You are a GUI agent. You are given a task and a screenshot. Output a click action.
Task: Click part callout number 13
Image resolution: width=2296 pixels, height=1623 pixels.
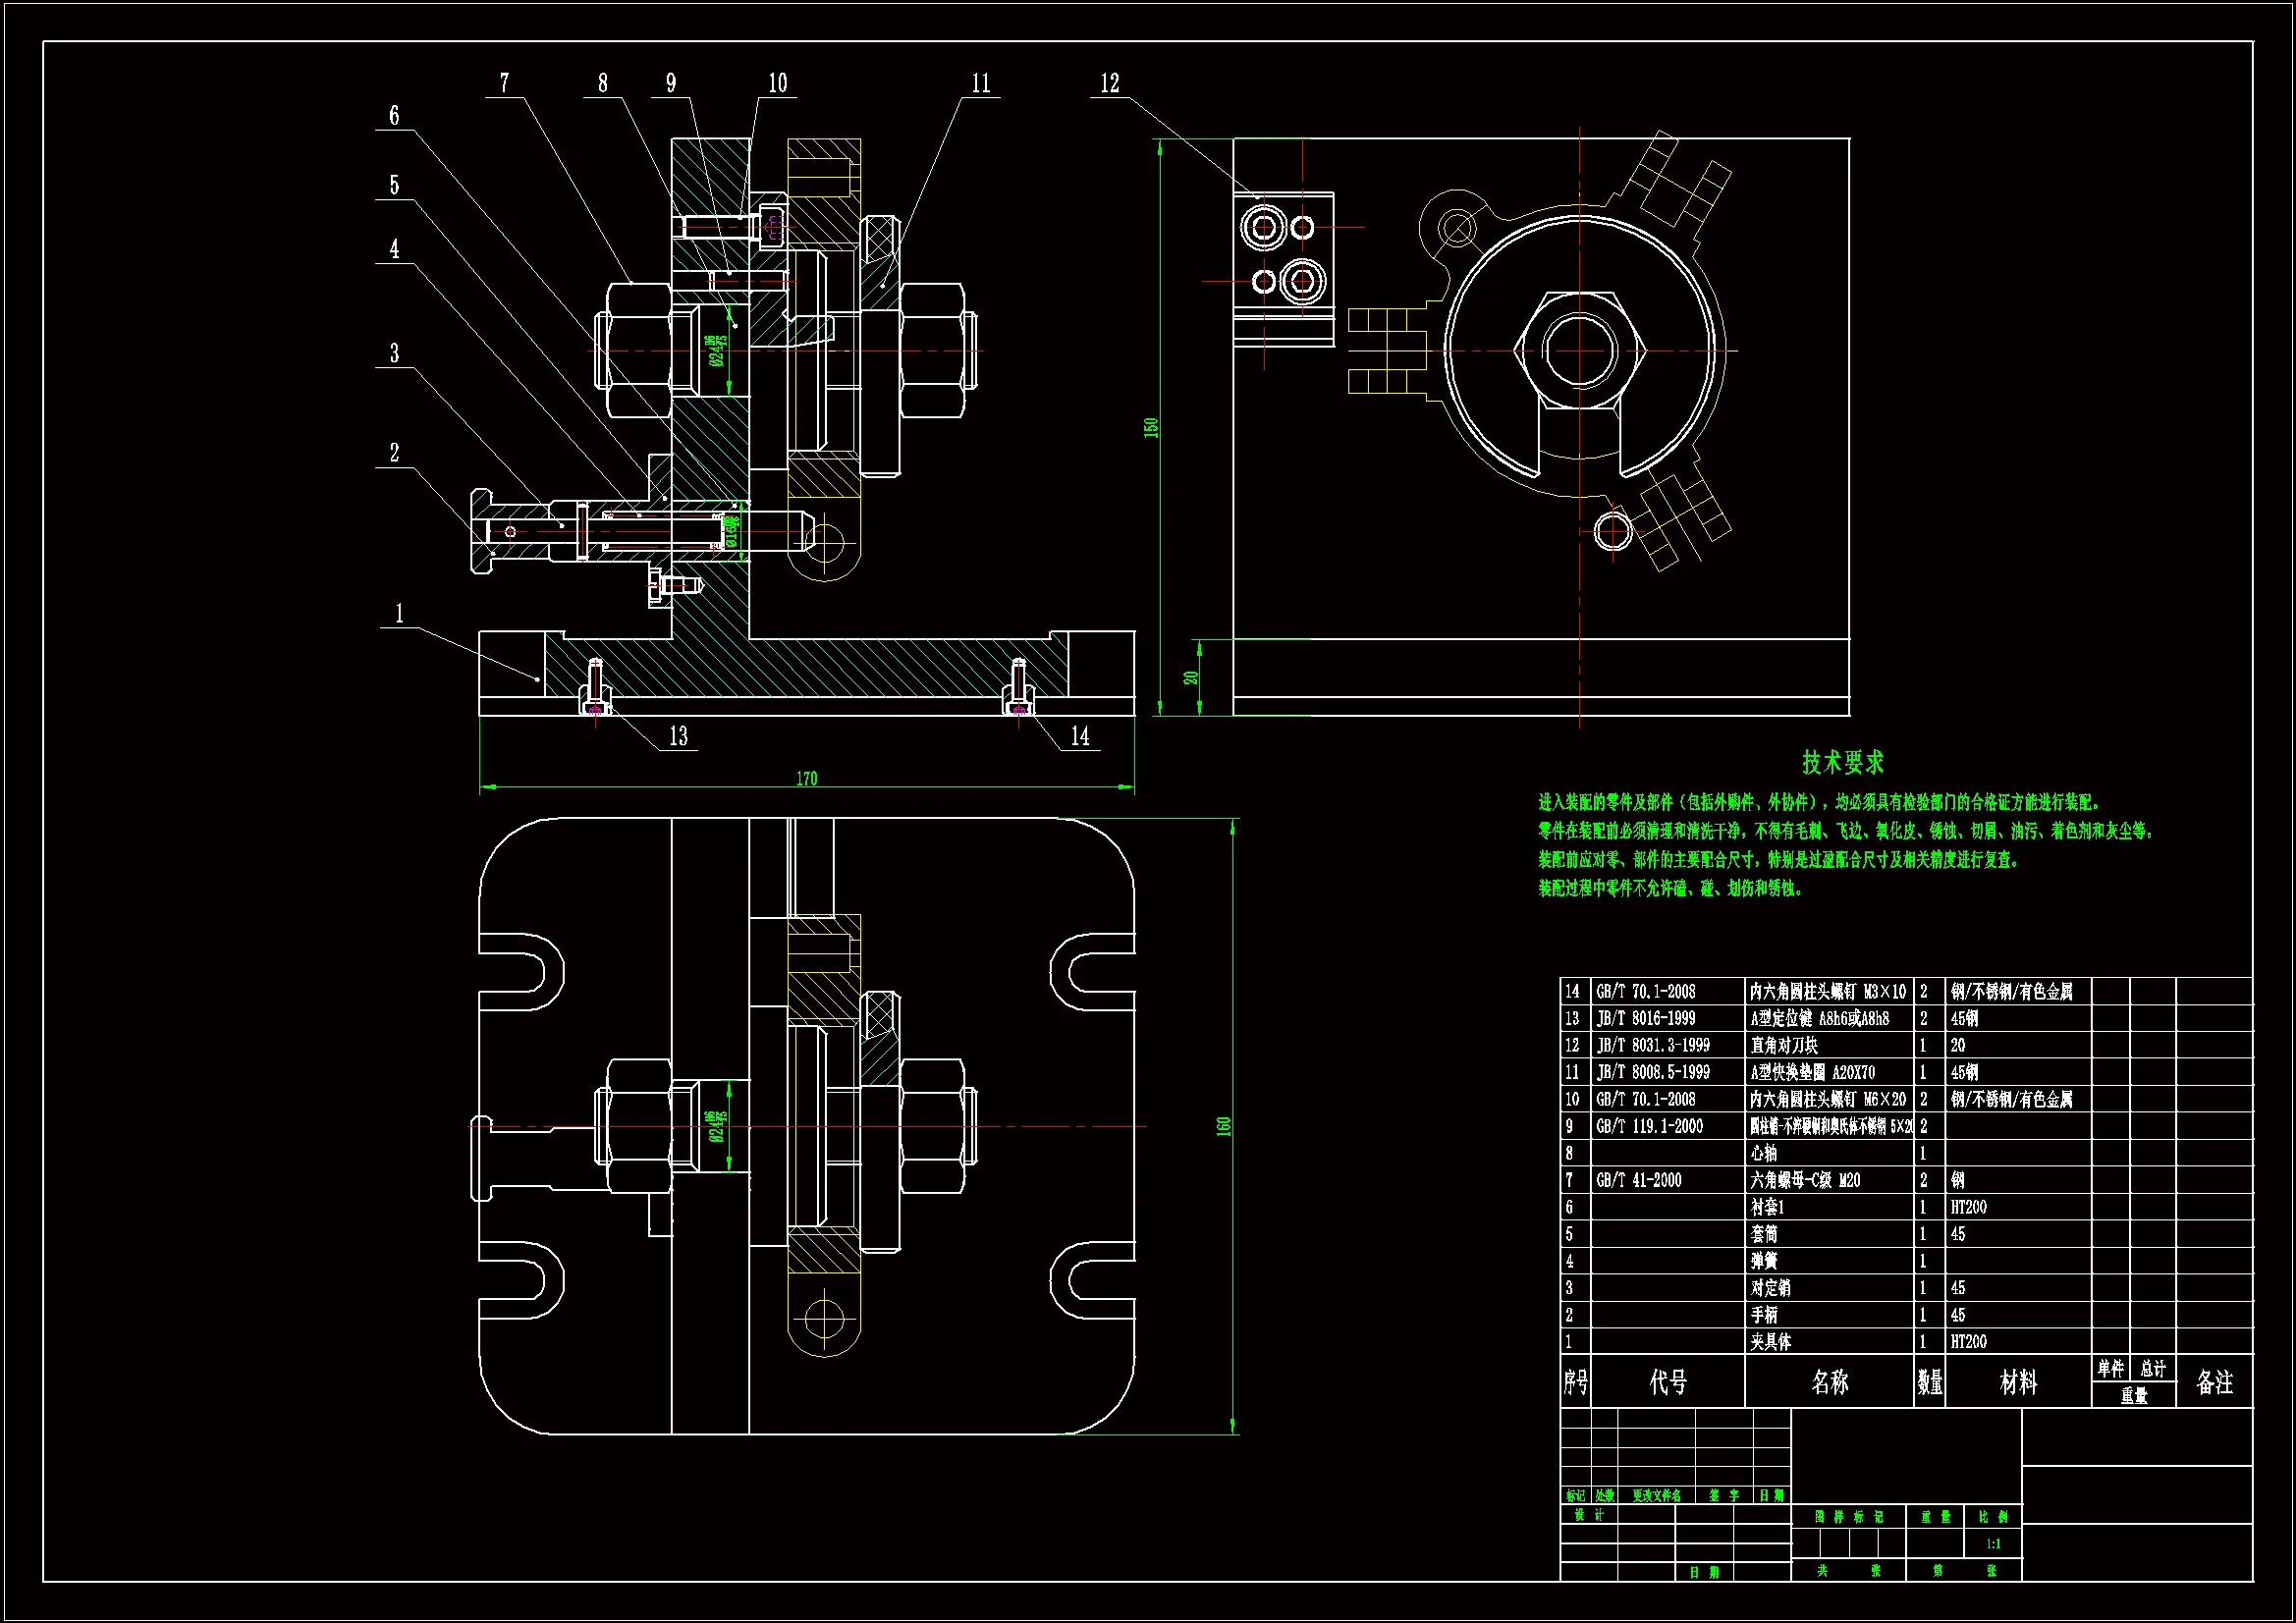click(x=678, y=737)
